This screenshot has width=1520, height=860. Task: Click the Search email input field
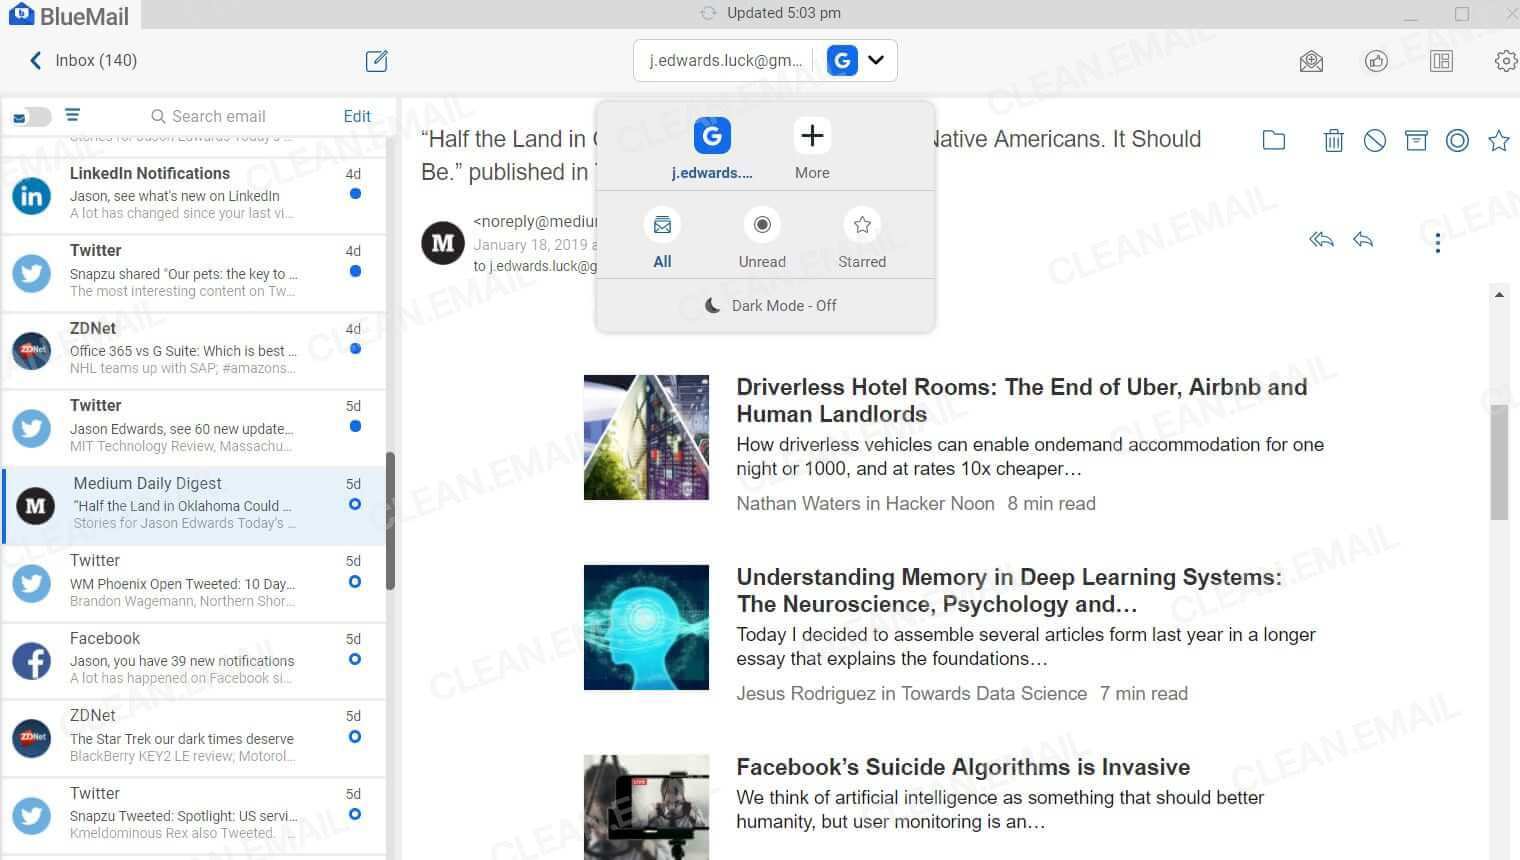point(220,116)
